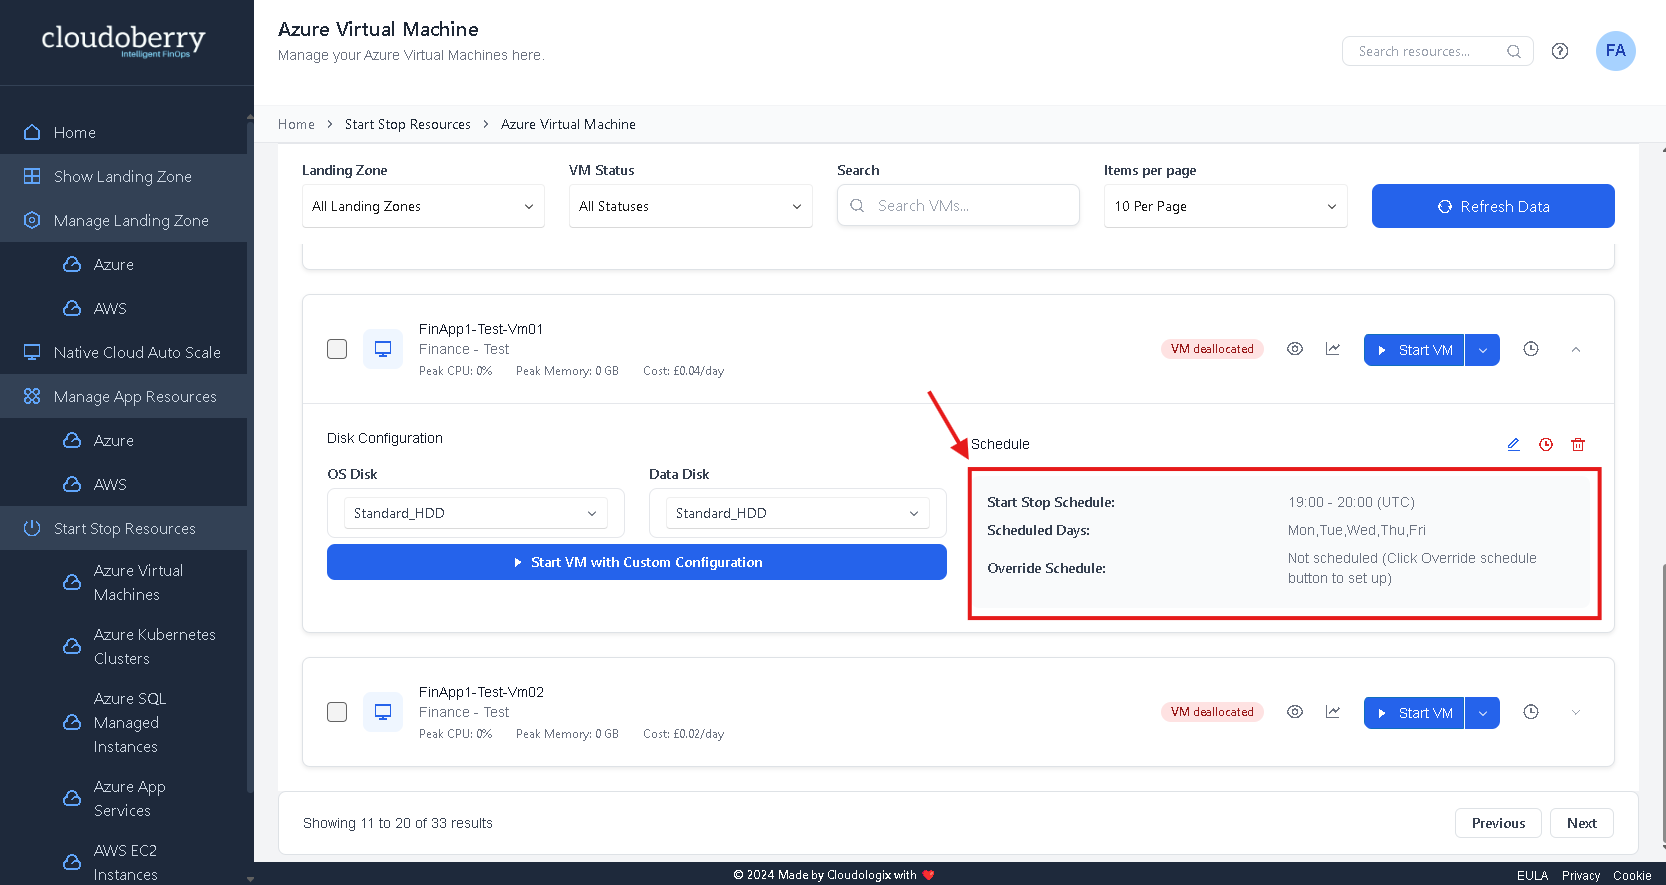Expand the FinApp1-Test-Vm02 details chevron
This screenshot has width=1666, height=885.
(x=1576, y=713)
